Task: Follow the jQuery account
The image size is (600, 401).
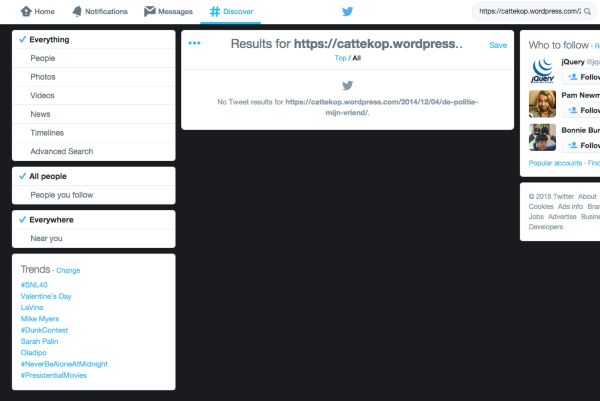Action: 582,78
